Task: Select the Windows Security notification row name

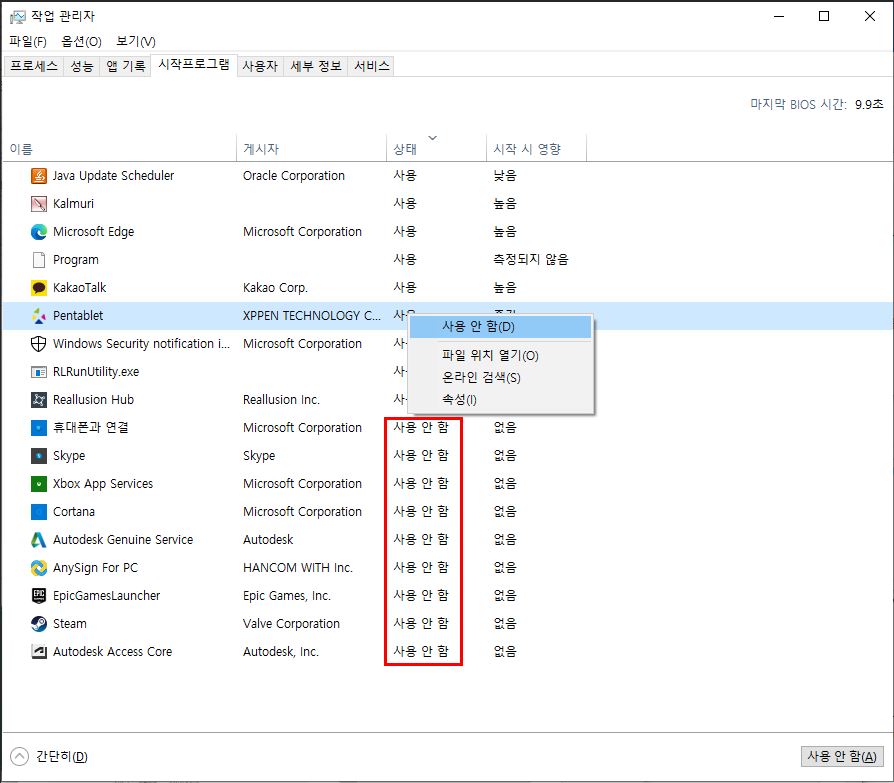Action: [x=141, y=343]
